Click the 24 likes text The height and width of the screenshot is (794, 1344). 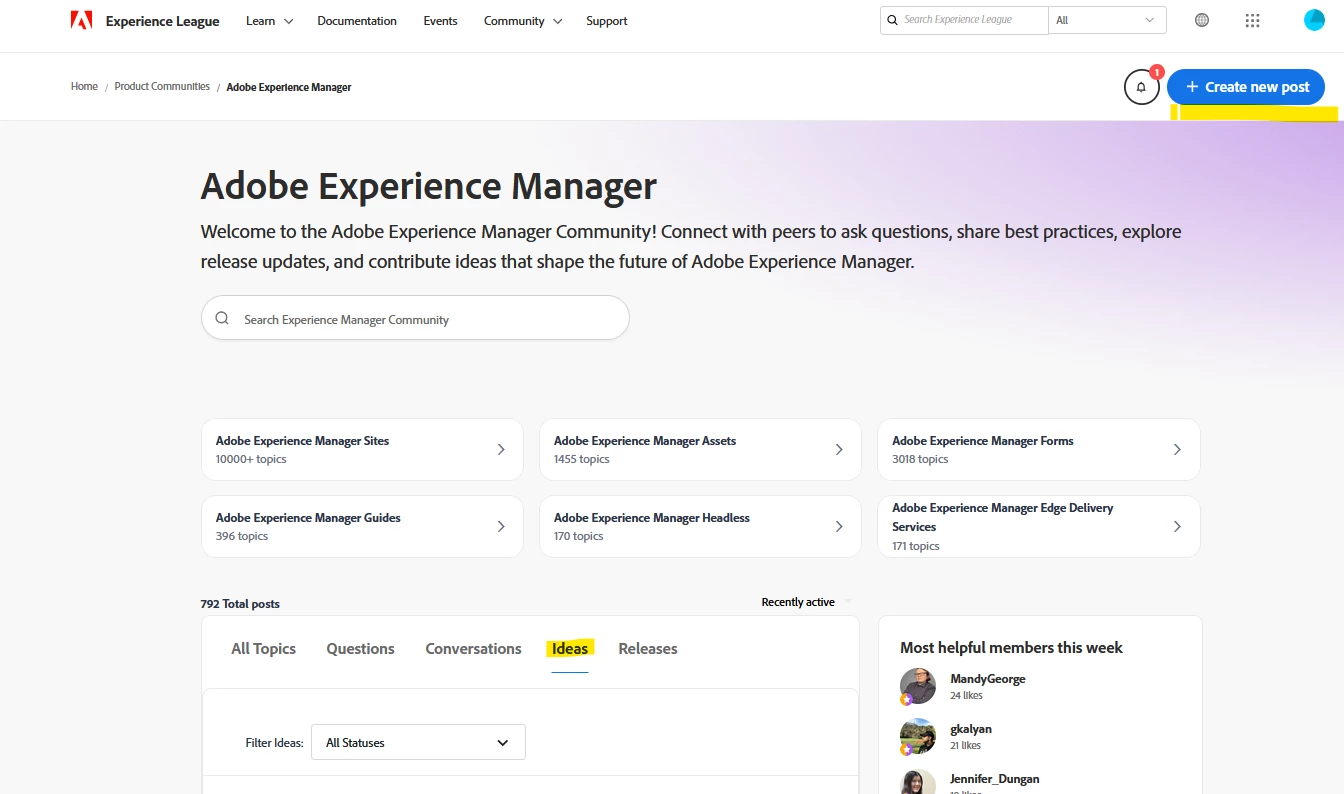pos(966,695)
